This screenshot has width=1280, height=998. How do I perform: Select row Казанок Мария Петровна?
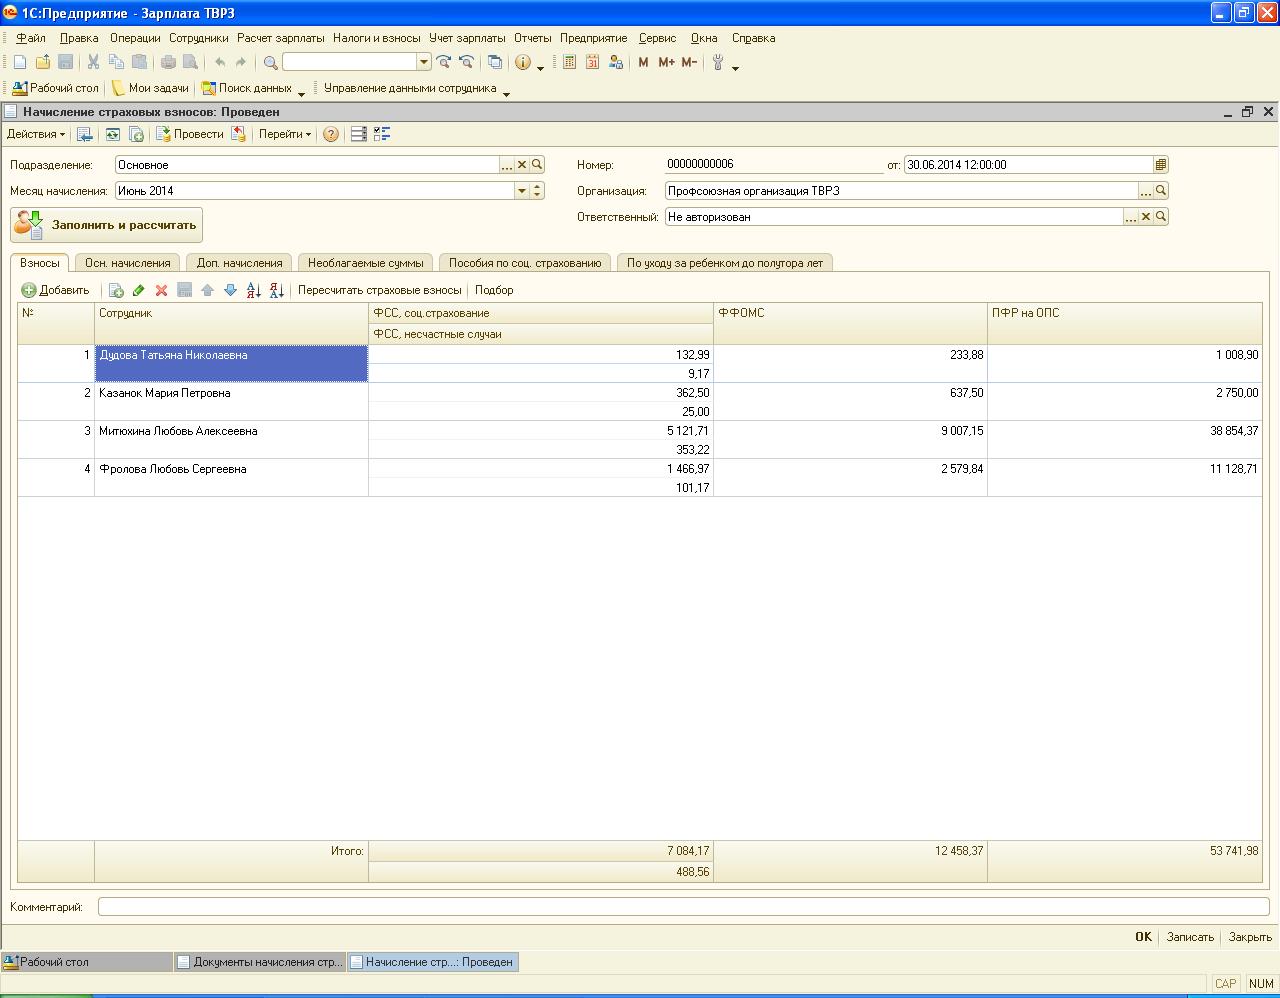[640, 402]
